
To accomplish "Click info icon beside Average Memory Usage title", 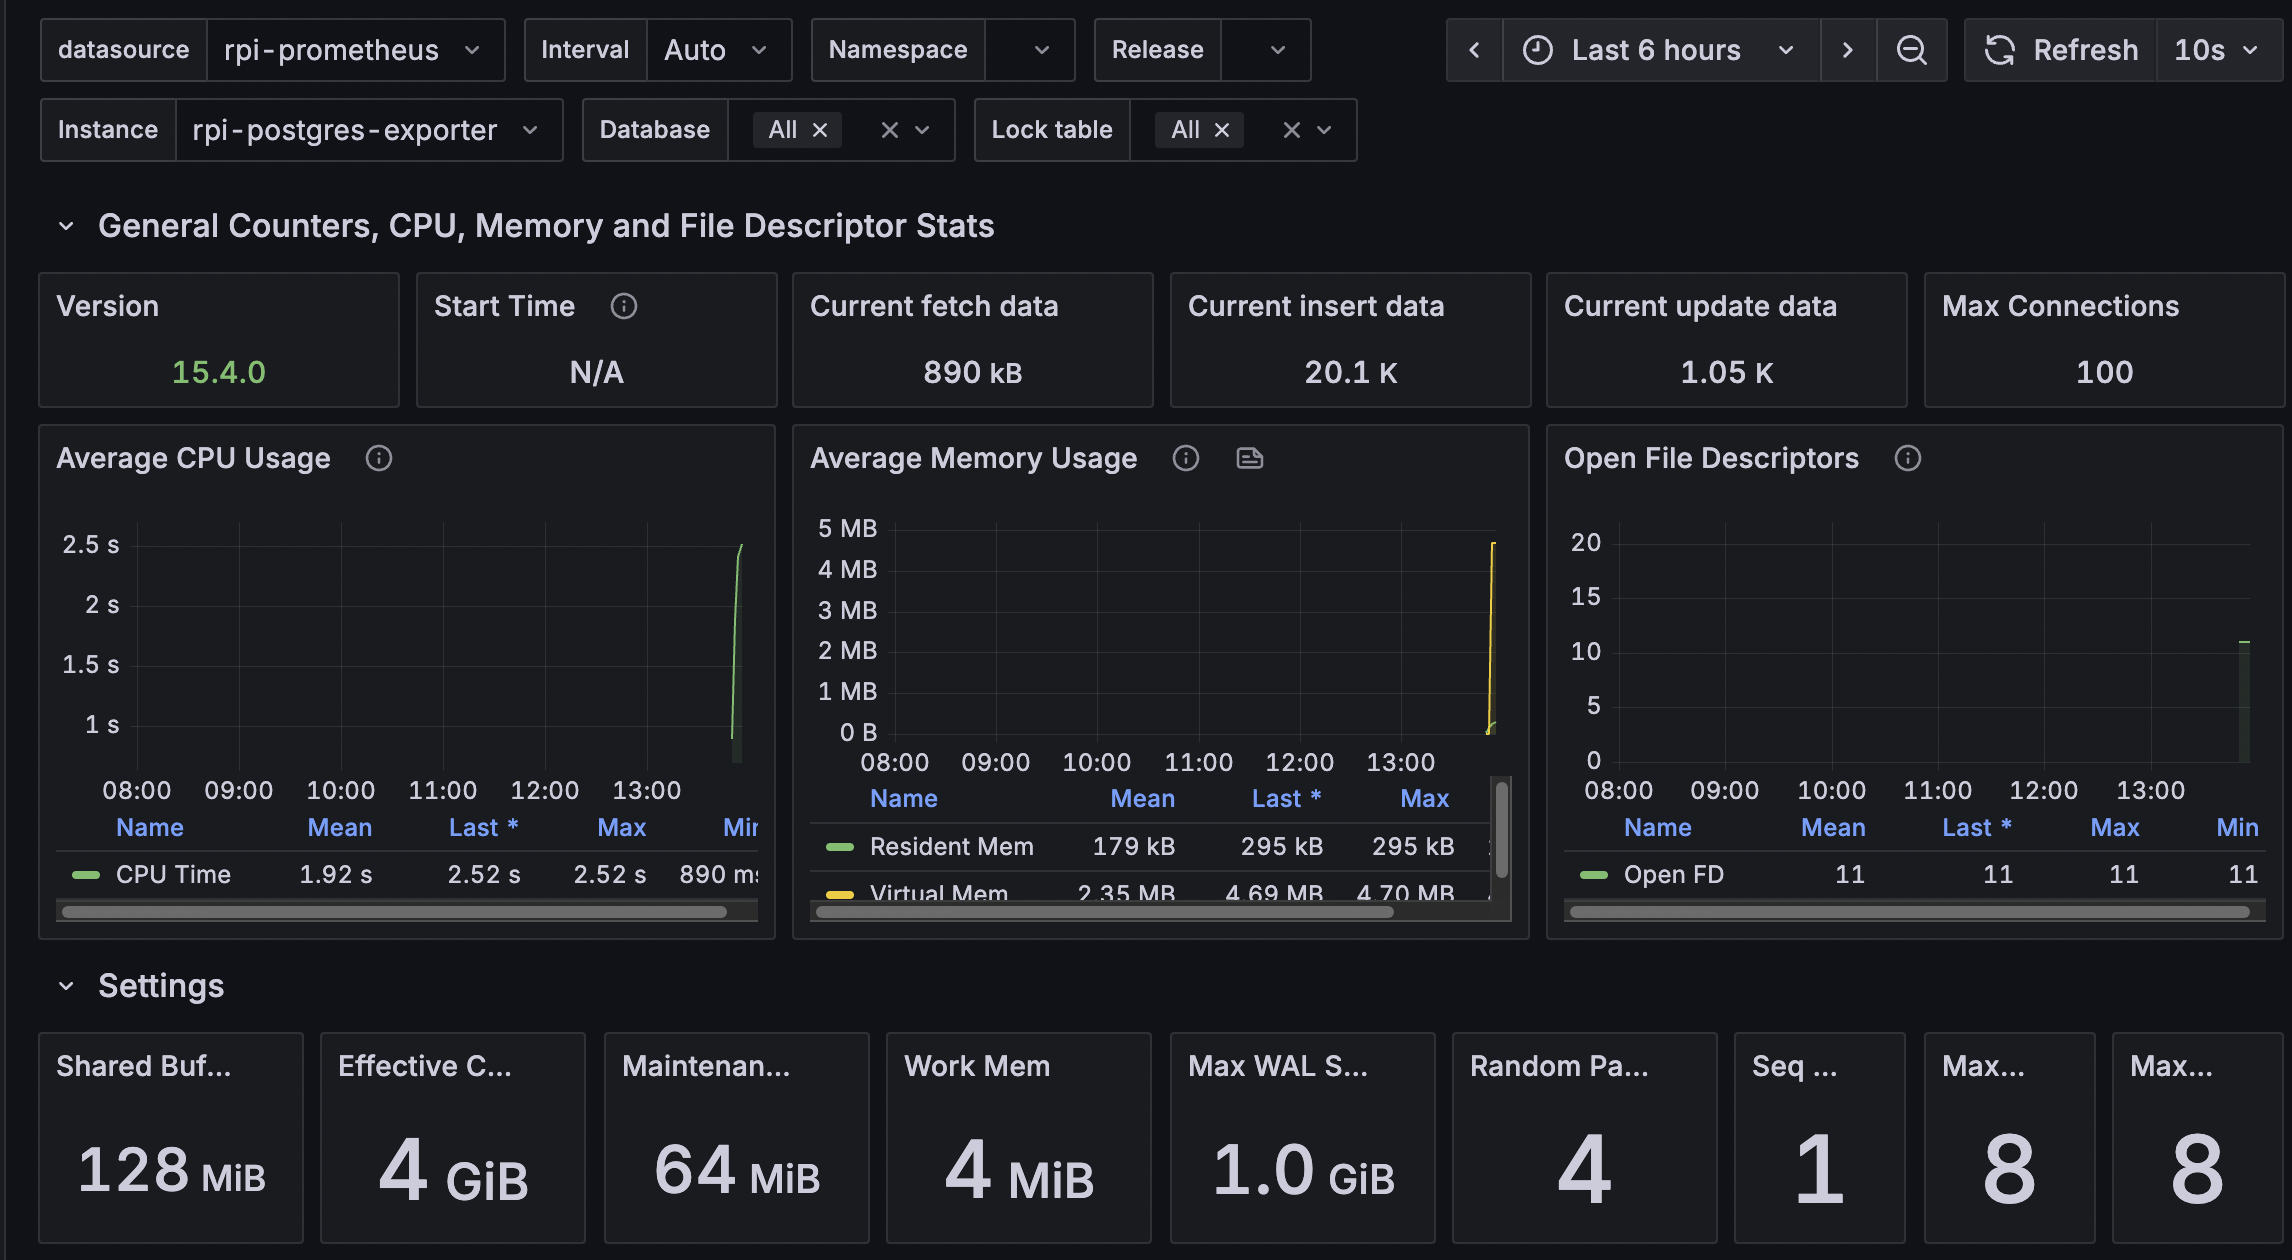I will coord(1185,458).
